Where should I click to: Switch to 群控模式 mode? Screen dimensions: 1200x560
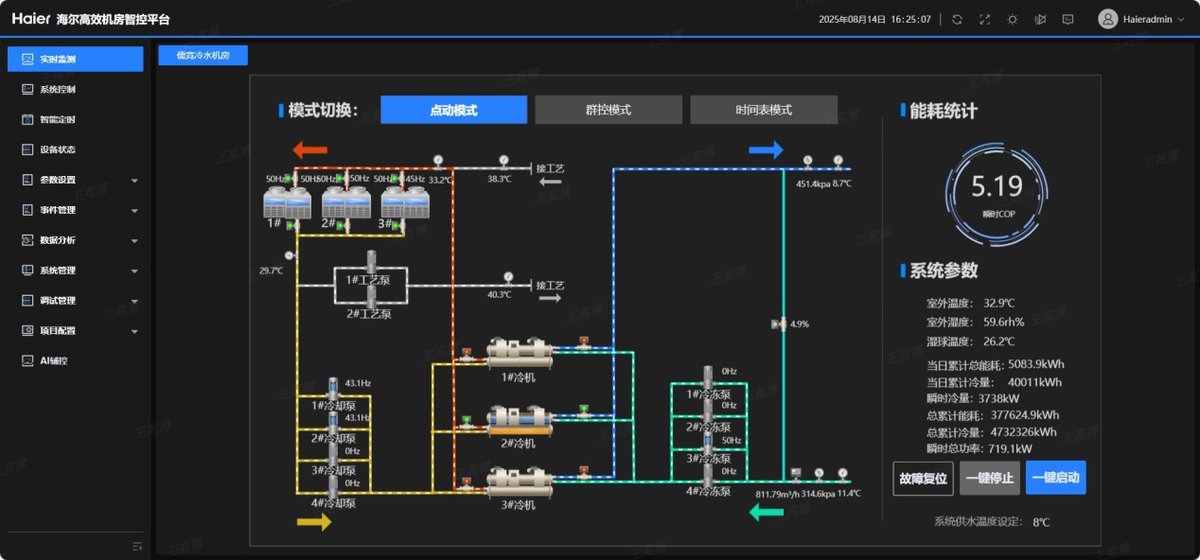pyautogui.click(x=608, y=110)
